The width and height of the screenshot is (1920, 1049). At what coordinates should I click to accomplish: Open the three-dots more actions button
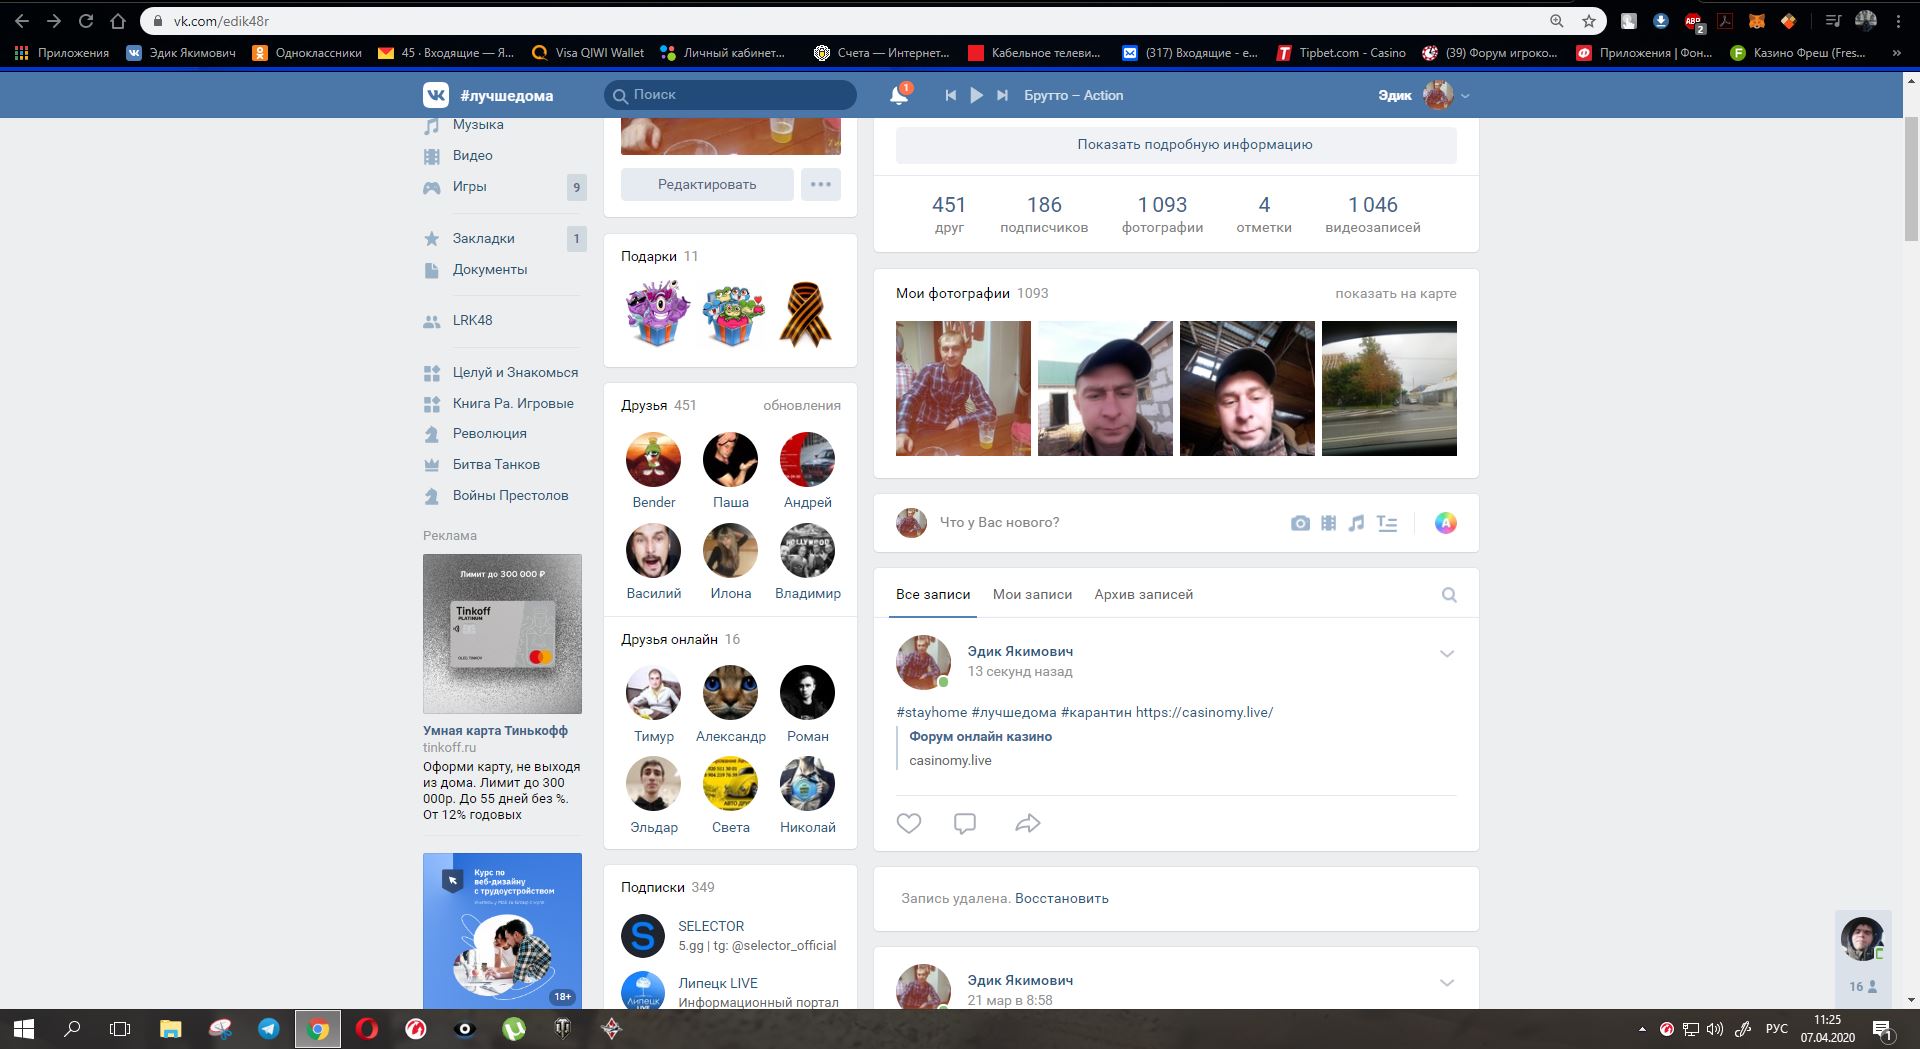pyautogui.click(x=821, y=184)
